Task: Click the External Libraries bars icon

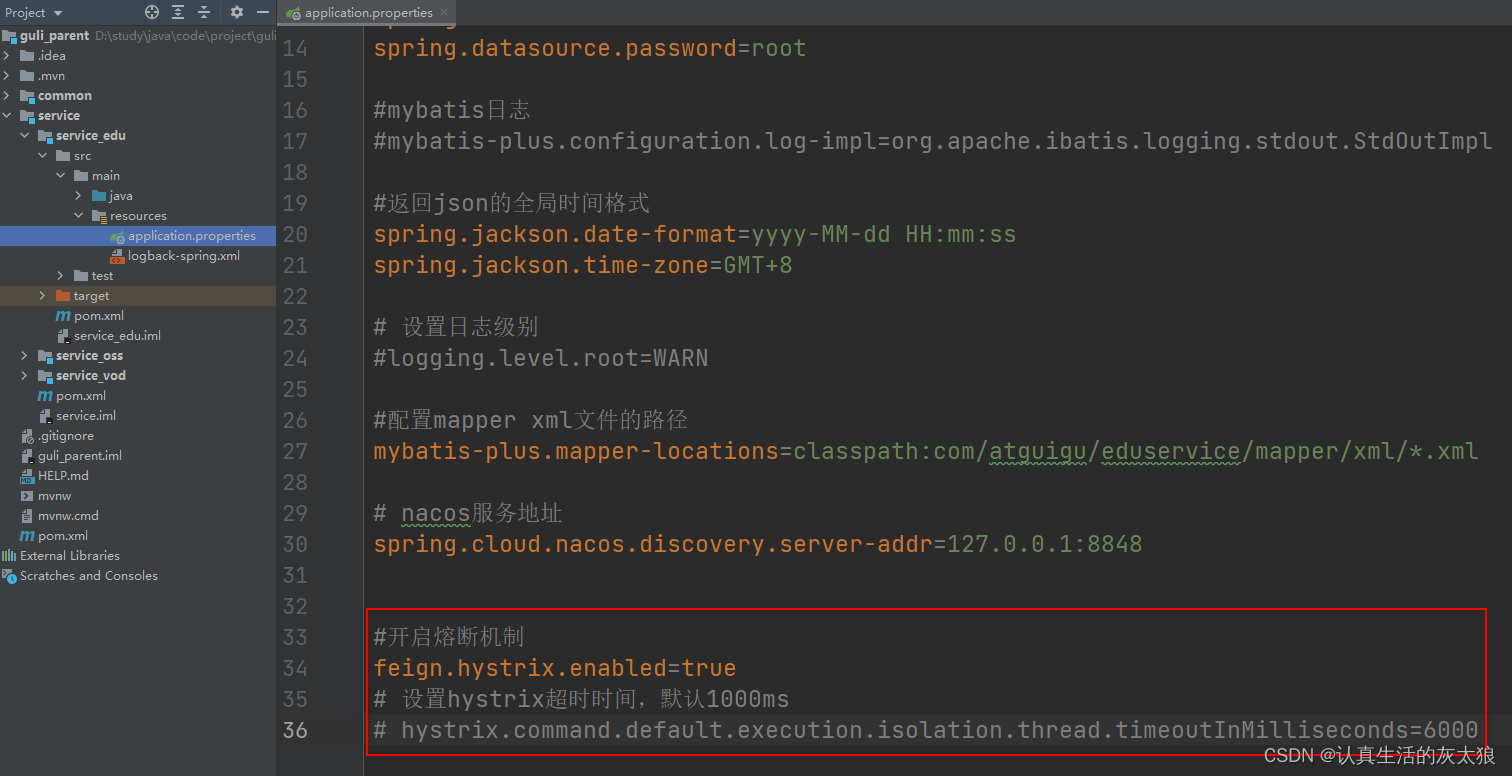Action: click(x=9, y=556)
